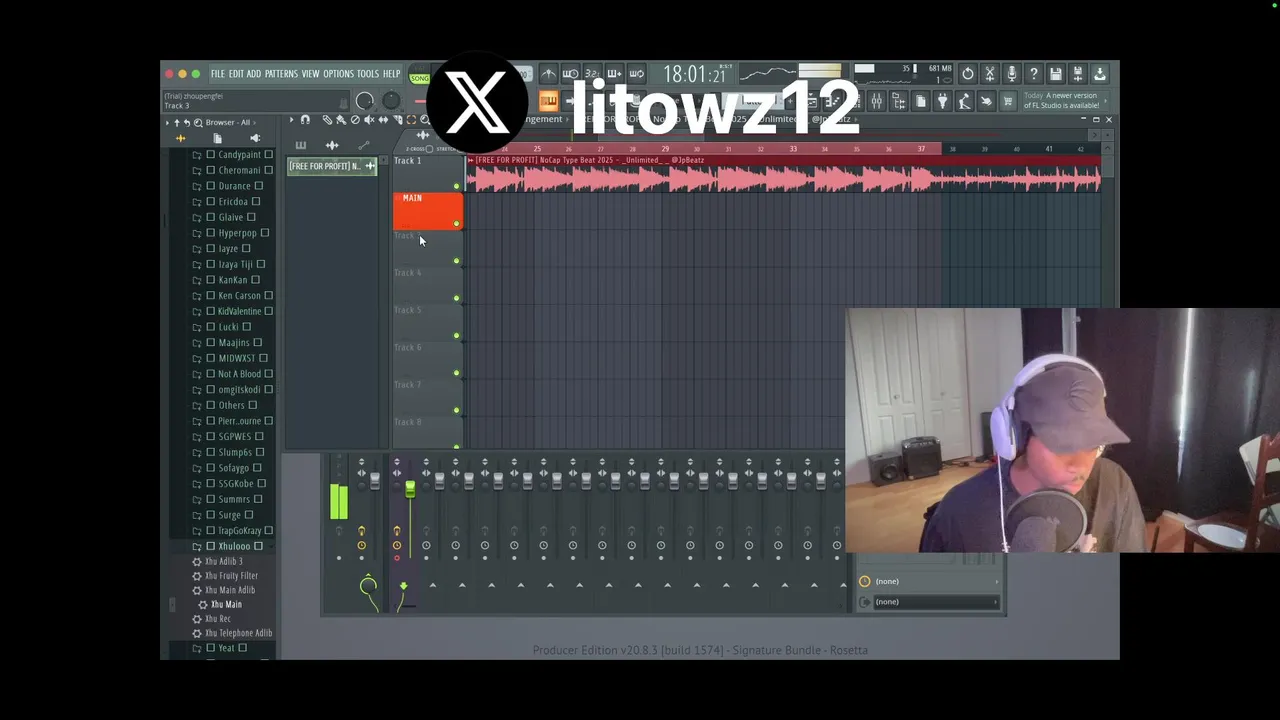Open the TOOLS menu
The image size is (1280, 720).
[x=368, y=74]
